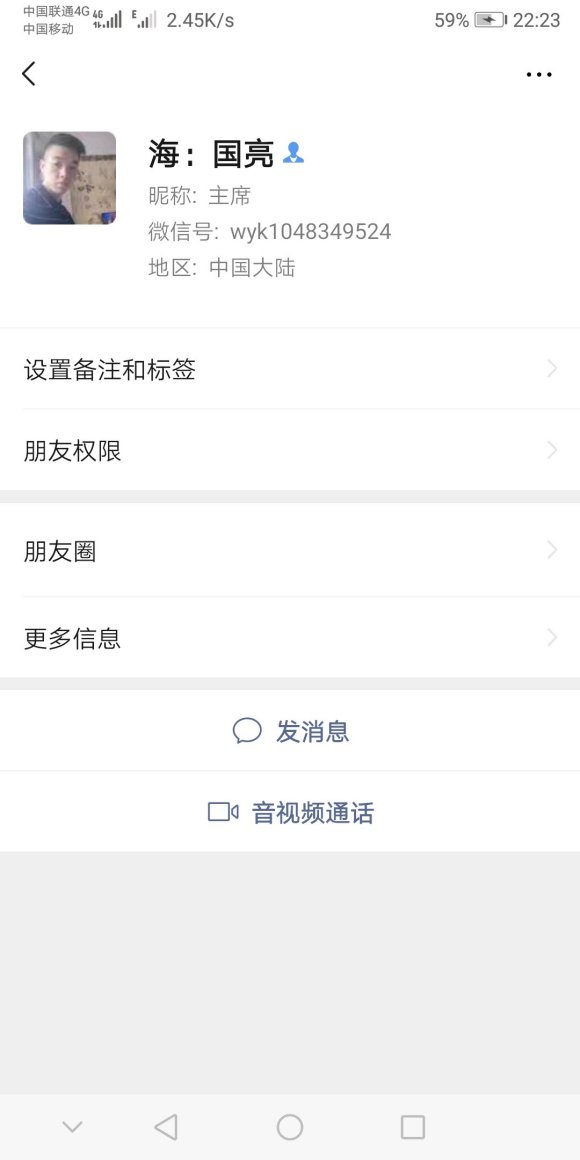Expand the 设置备注和标签 chevron

[x=552, y=368]
